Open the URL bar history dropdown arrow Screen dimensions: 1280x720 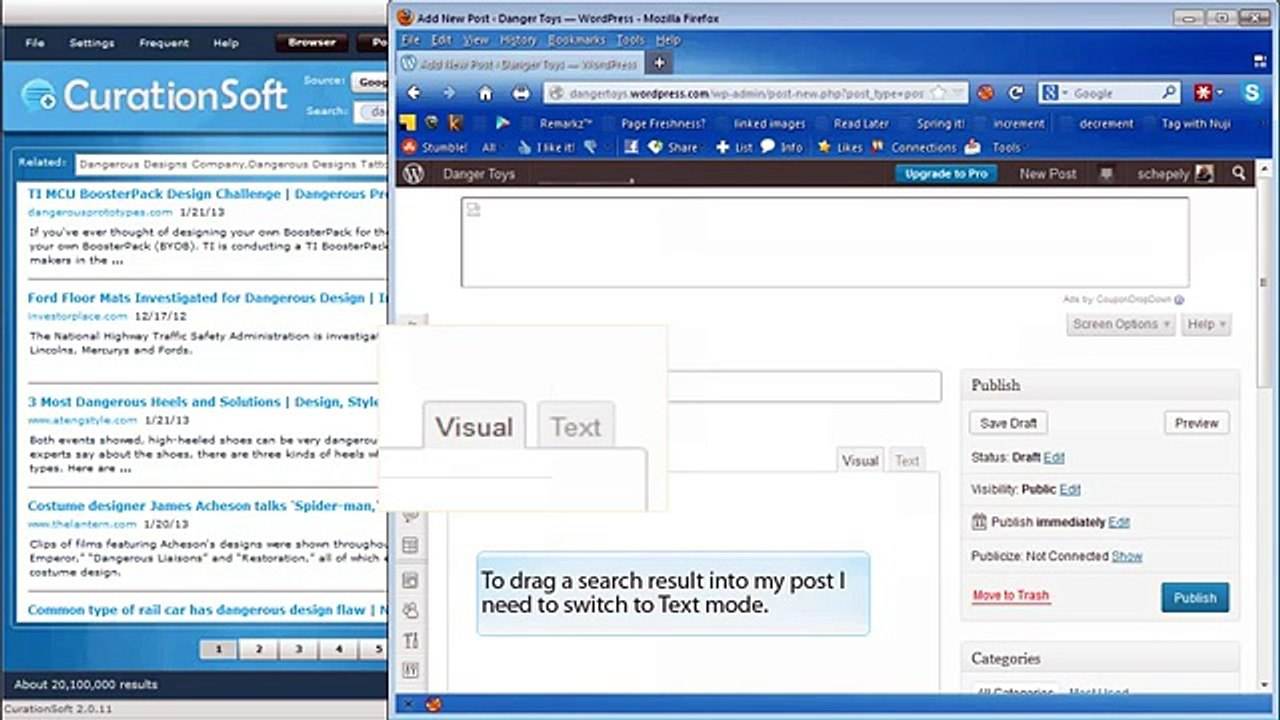[958, 93]
